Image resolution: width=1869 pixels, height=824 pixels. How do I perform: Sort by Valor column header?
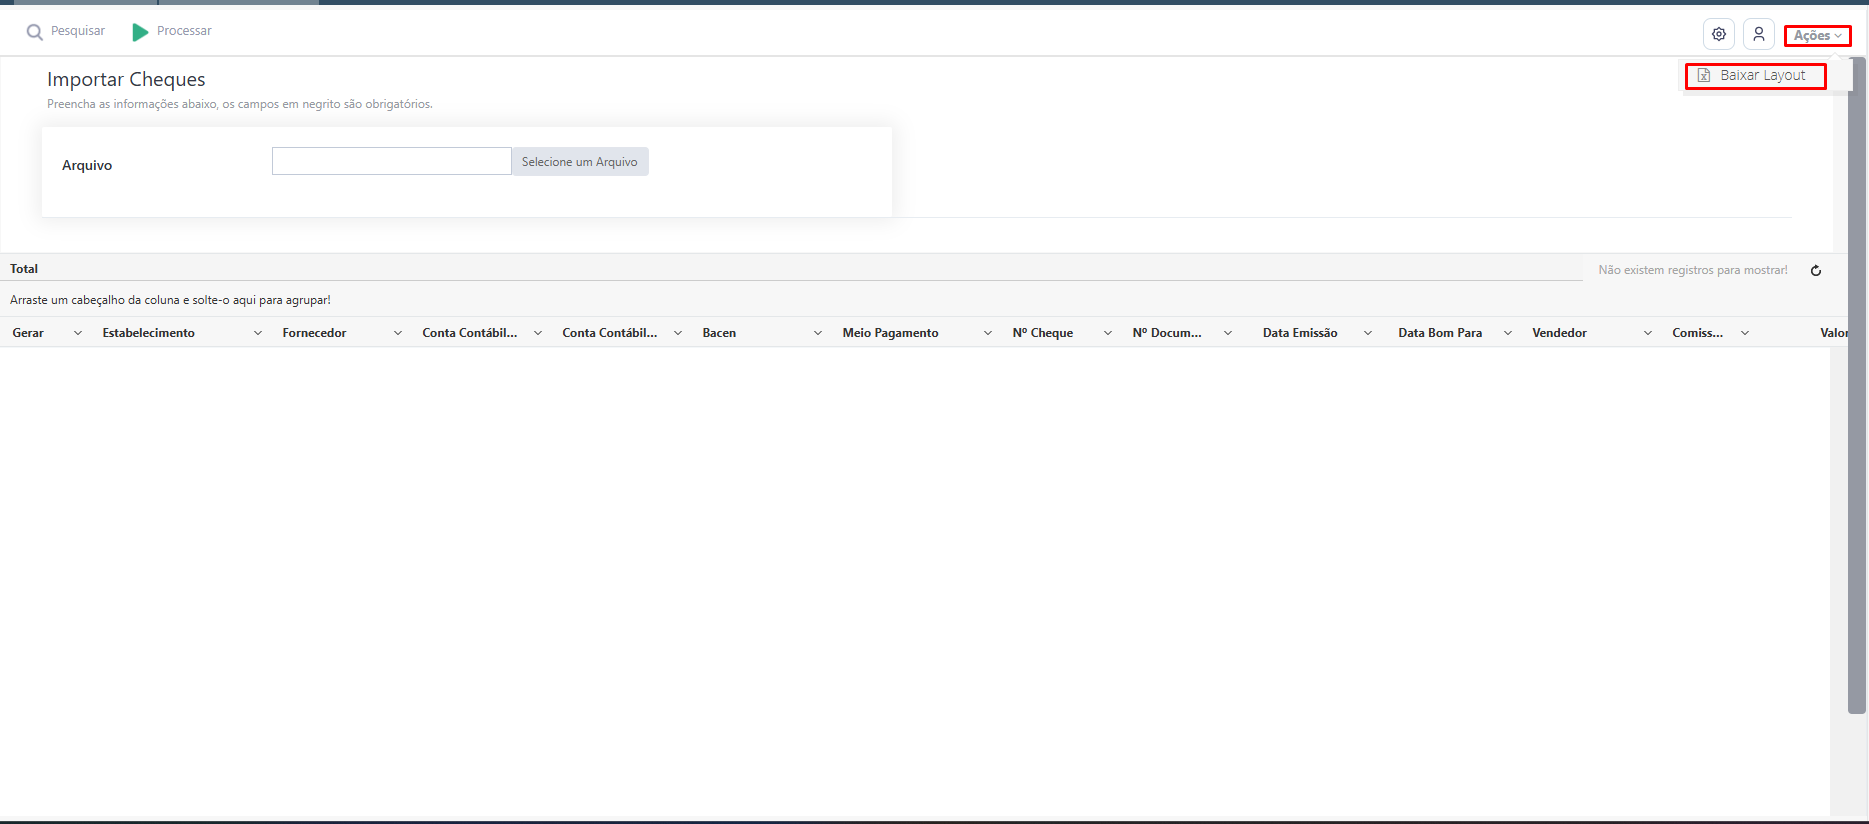click(1834, 333)
